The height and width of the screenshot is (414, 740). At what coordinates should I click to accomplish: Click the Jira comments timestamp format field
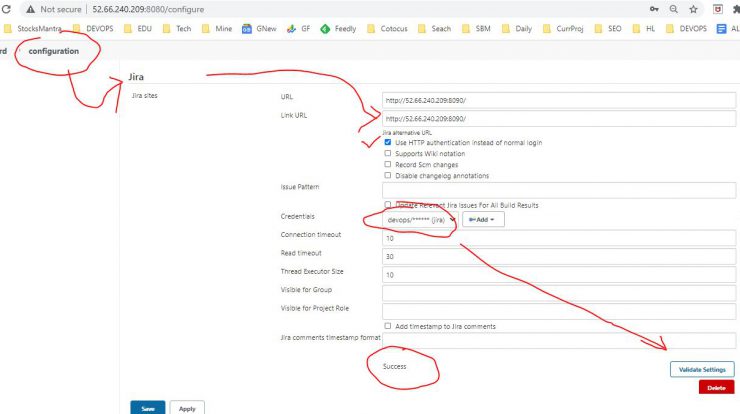point(559,340)
